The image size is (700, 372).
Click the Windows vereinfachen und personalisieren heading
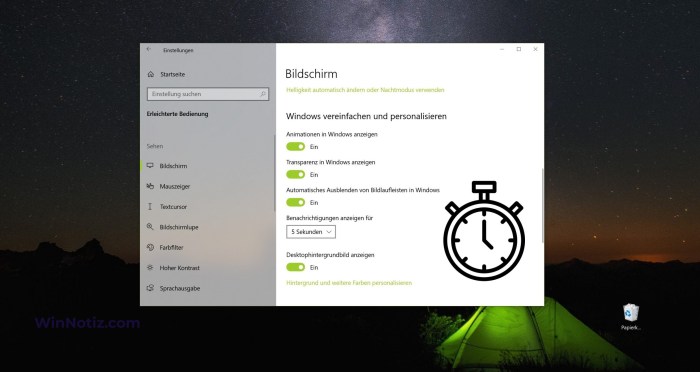[367, 116]
